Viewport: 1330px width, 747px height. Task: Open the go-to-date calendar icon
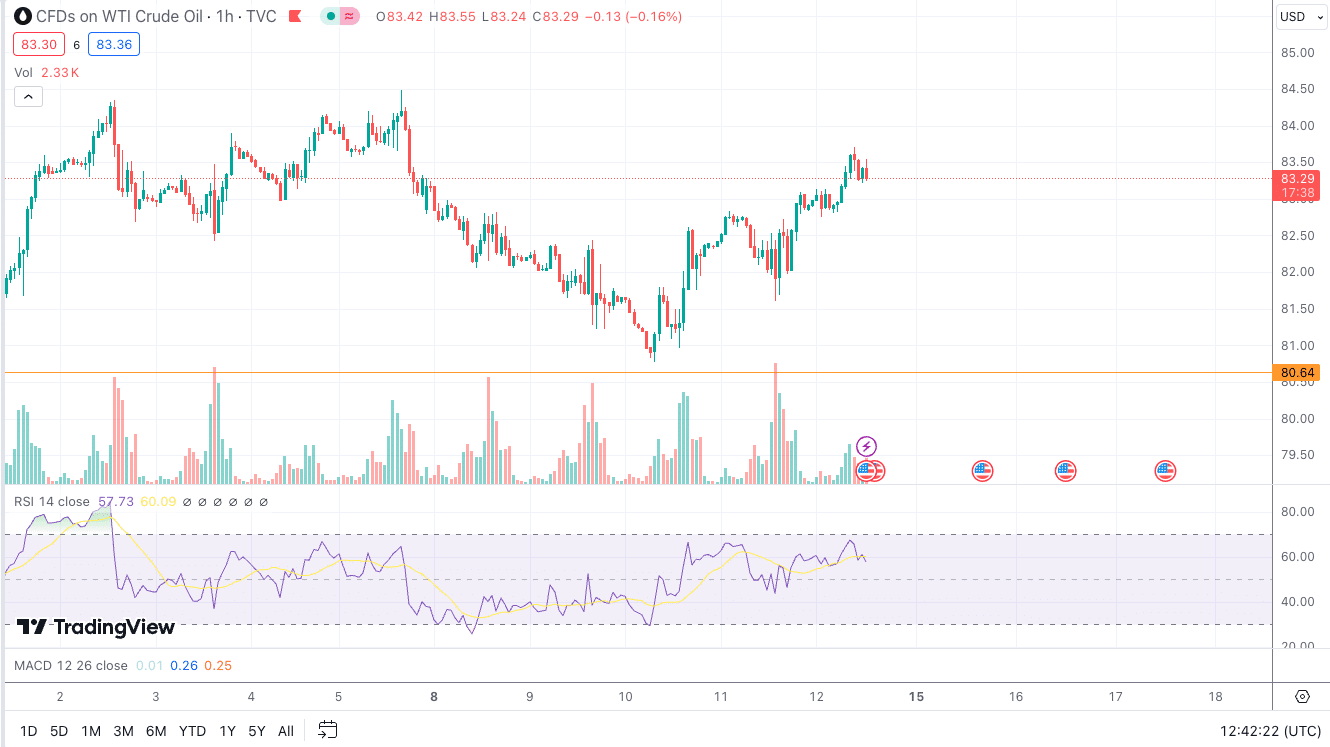[328, 730]
